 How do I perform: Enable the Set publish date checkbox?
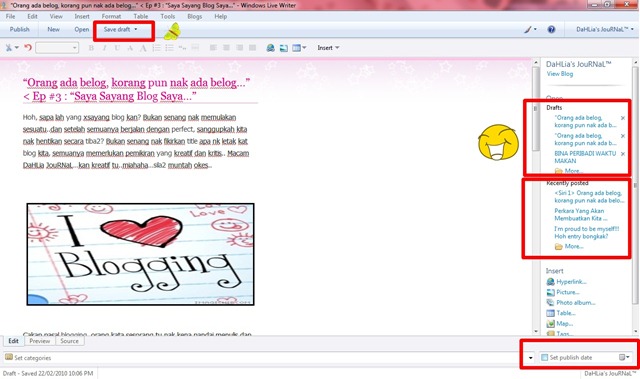[544, 357]
